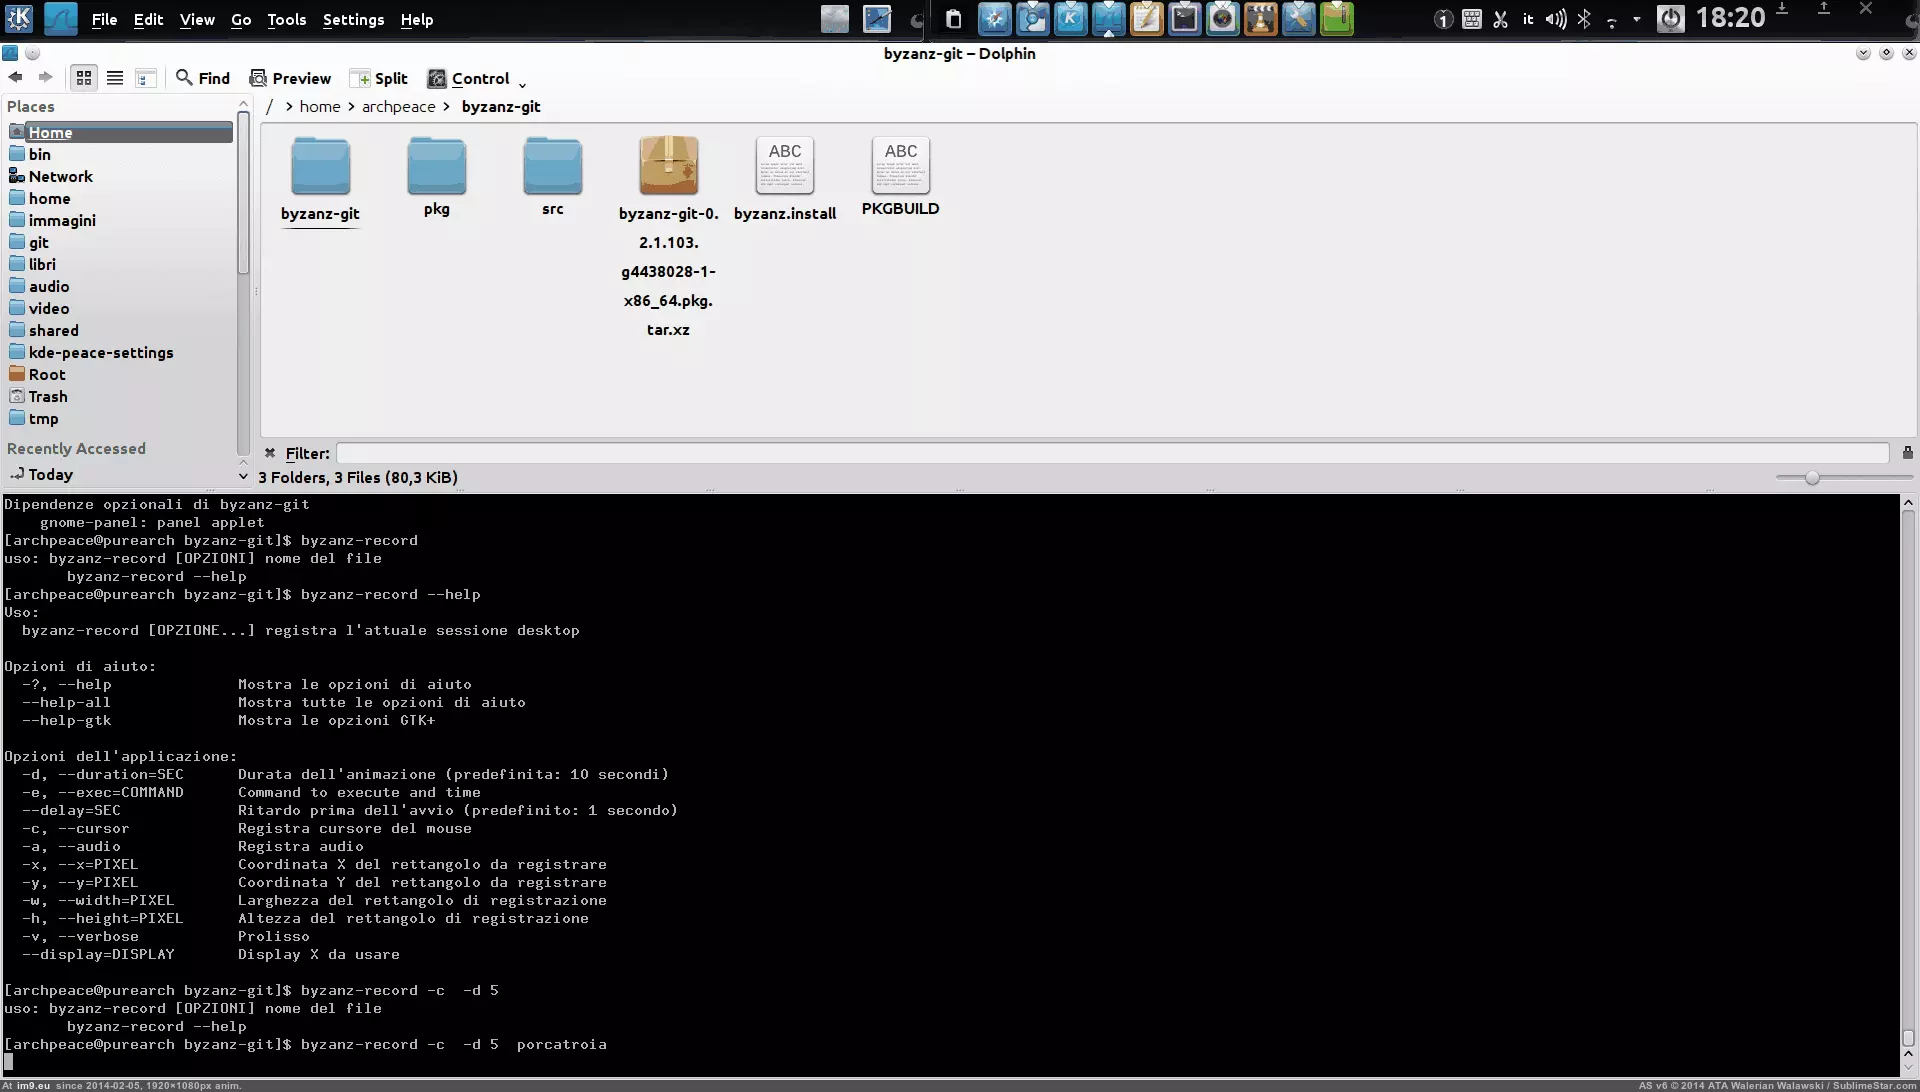Open the View menu
Image resolution: width=1920 pixels, height=1092 pixels.
click(197, 19)
